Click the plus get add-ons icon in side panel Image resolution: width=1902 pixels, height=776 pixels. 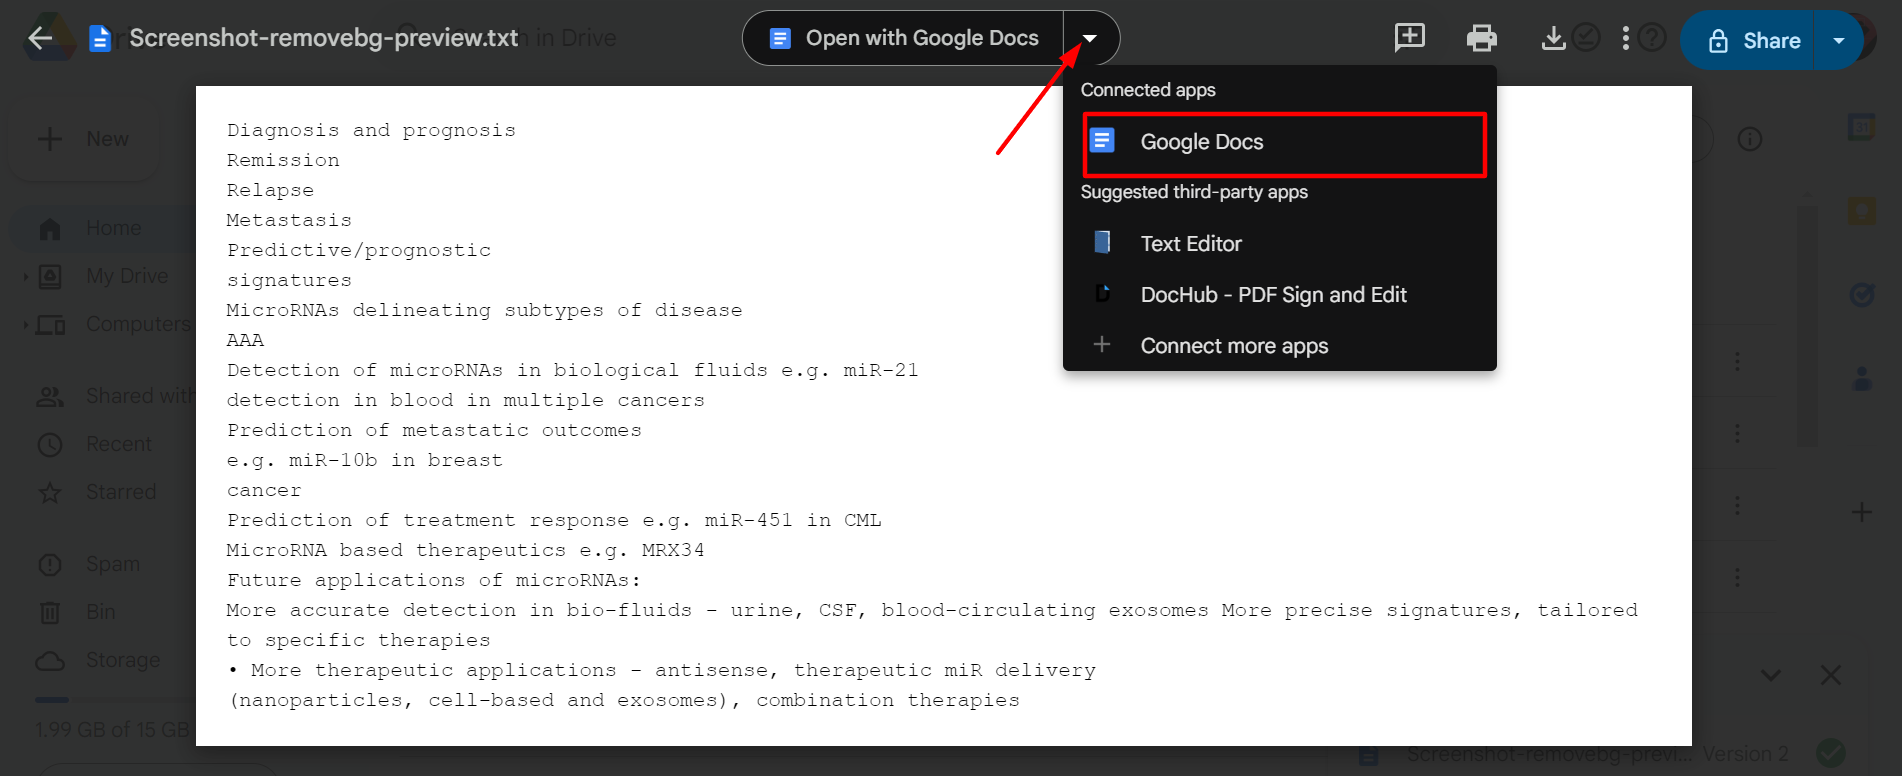(1861, 512)
